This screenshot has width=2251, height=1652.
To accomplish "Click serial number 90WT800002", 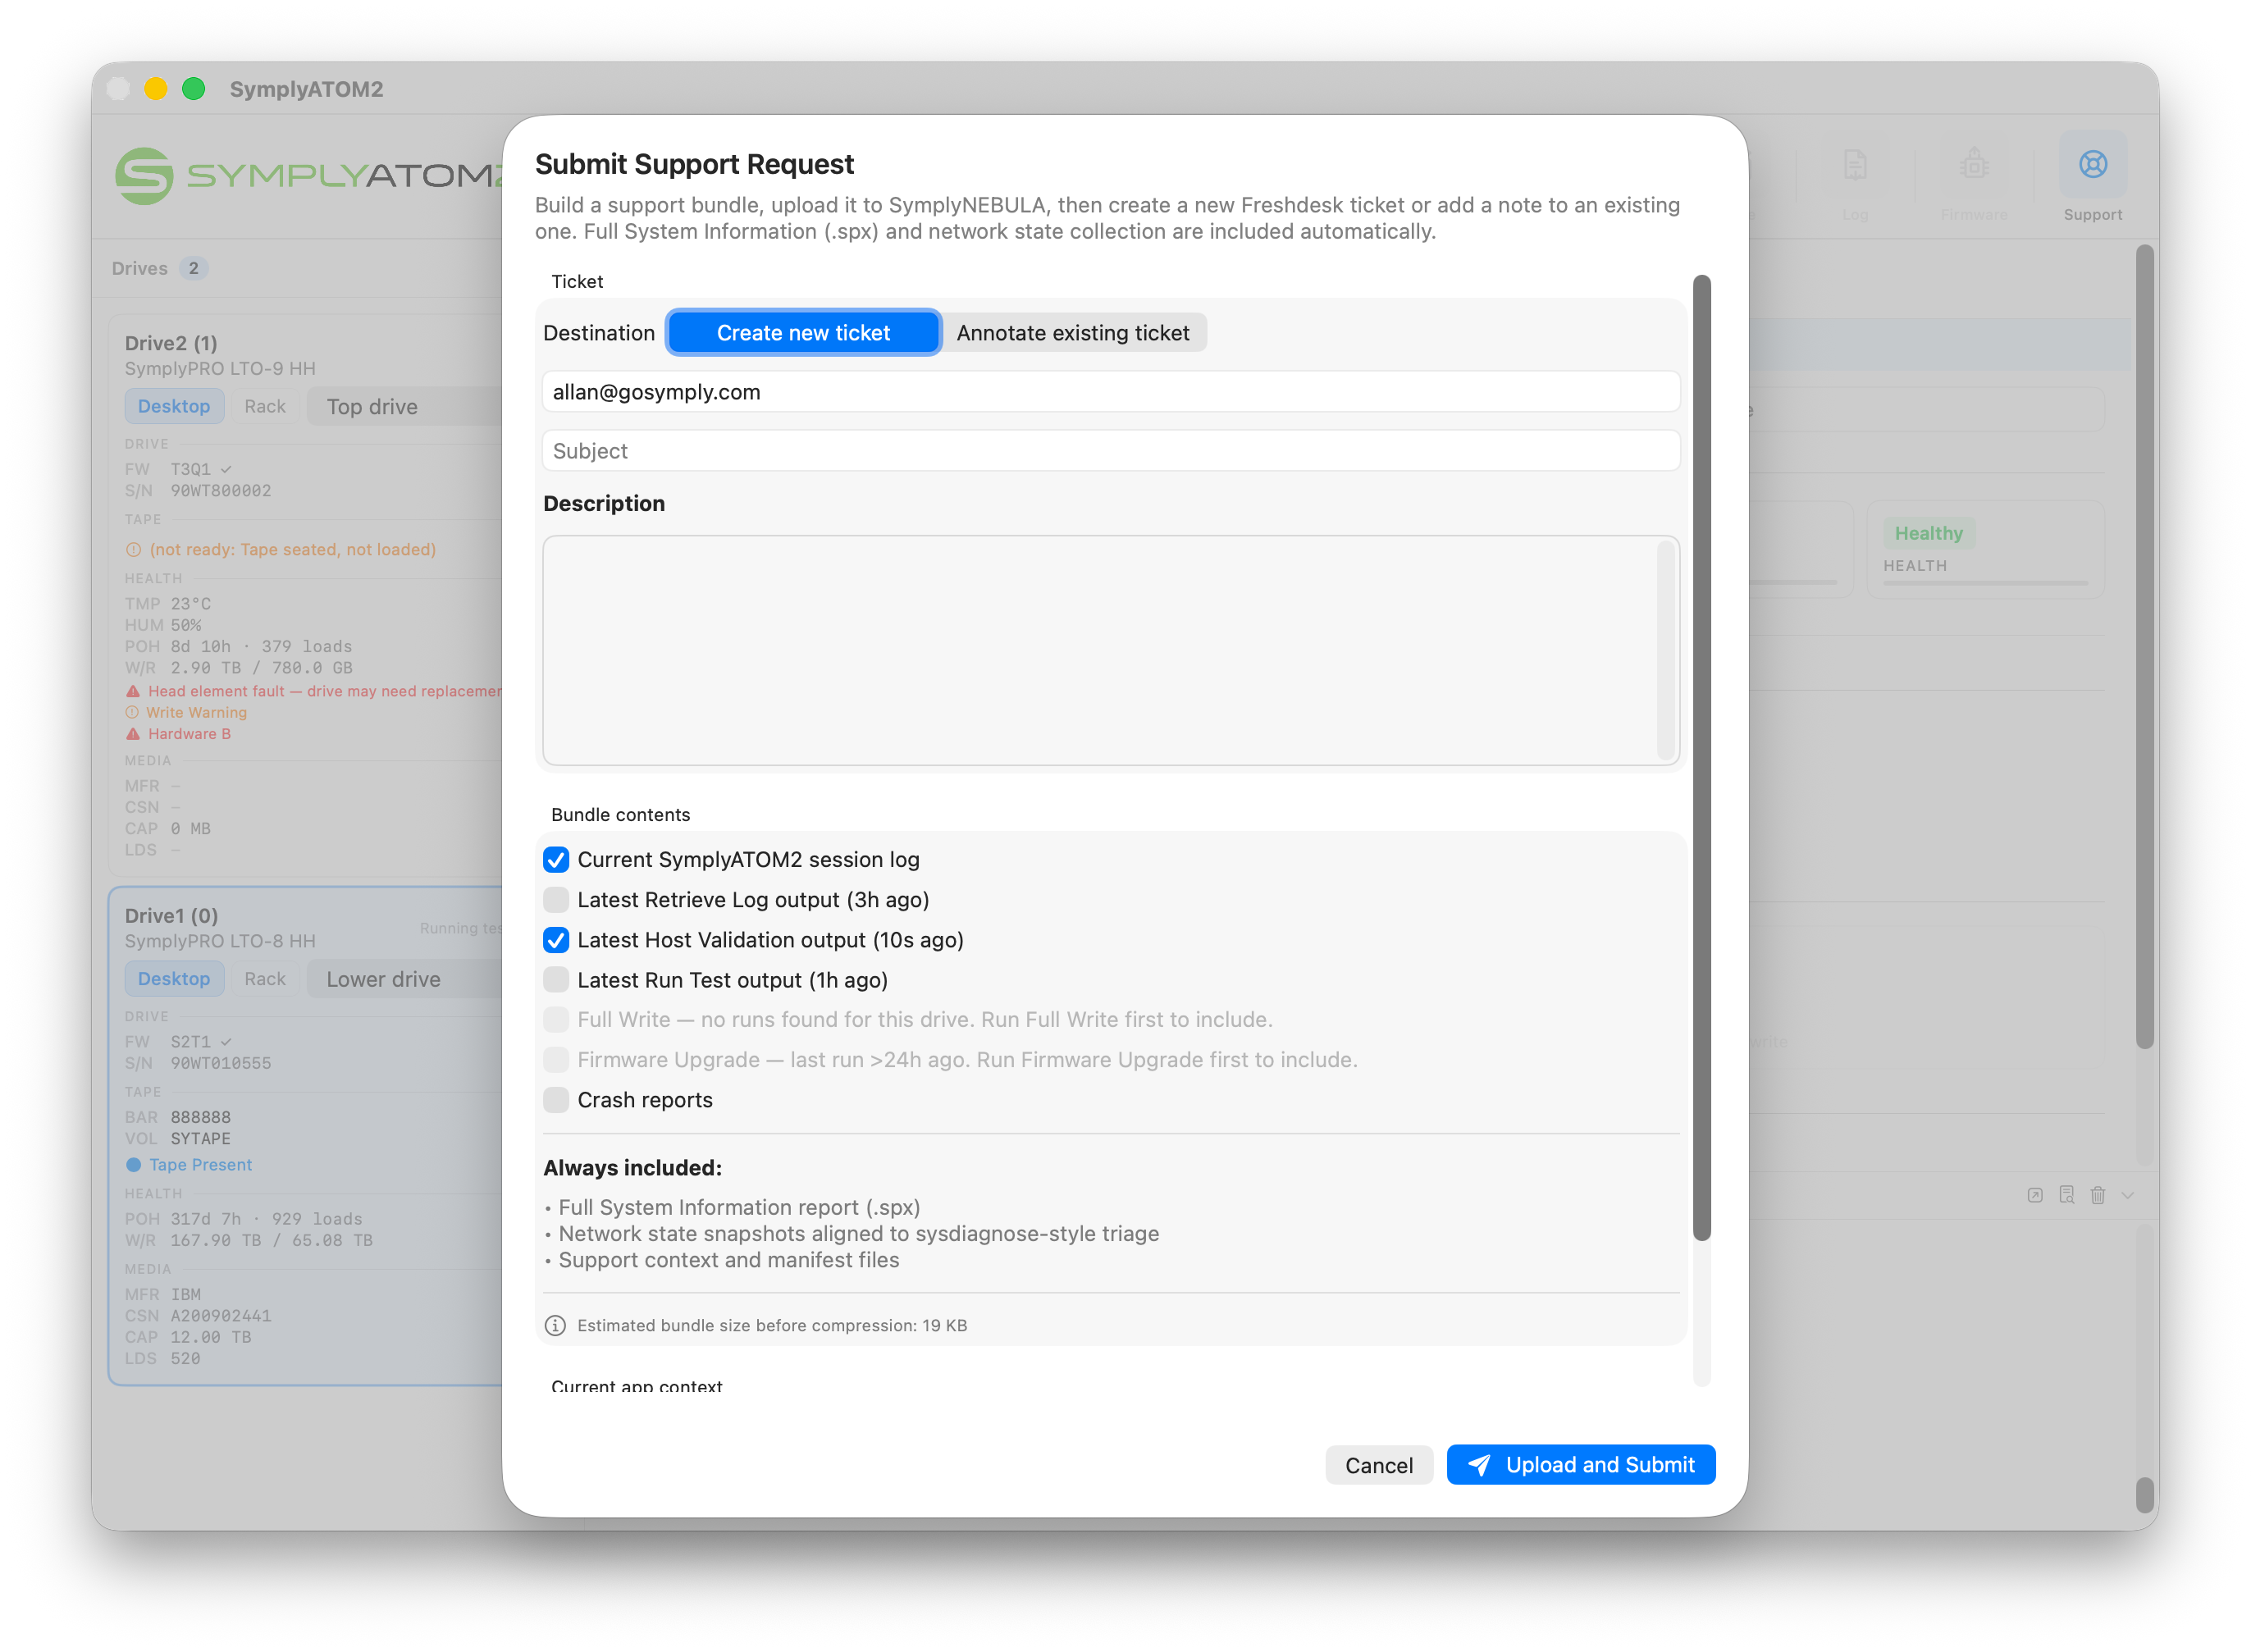I will coord(221,491).
